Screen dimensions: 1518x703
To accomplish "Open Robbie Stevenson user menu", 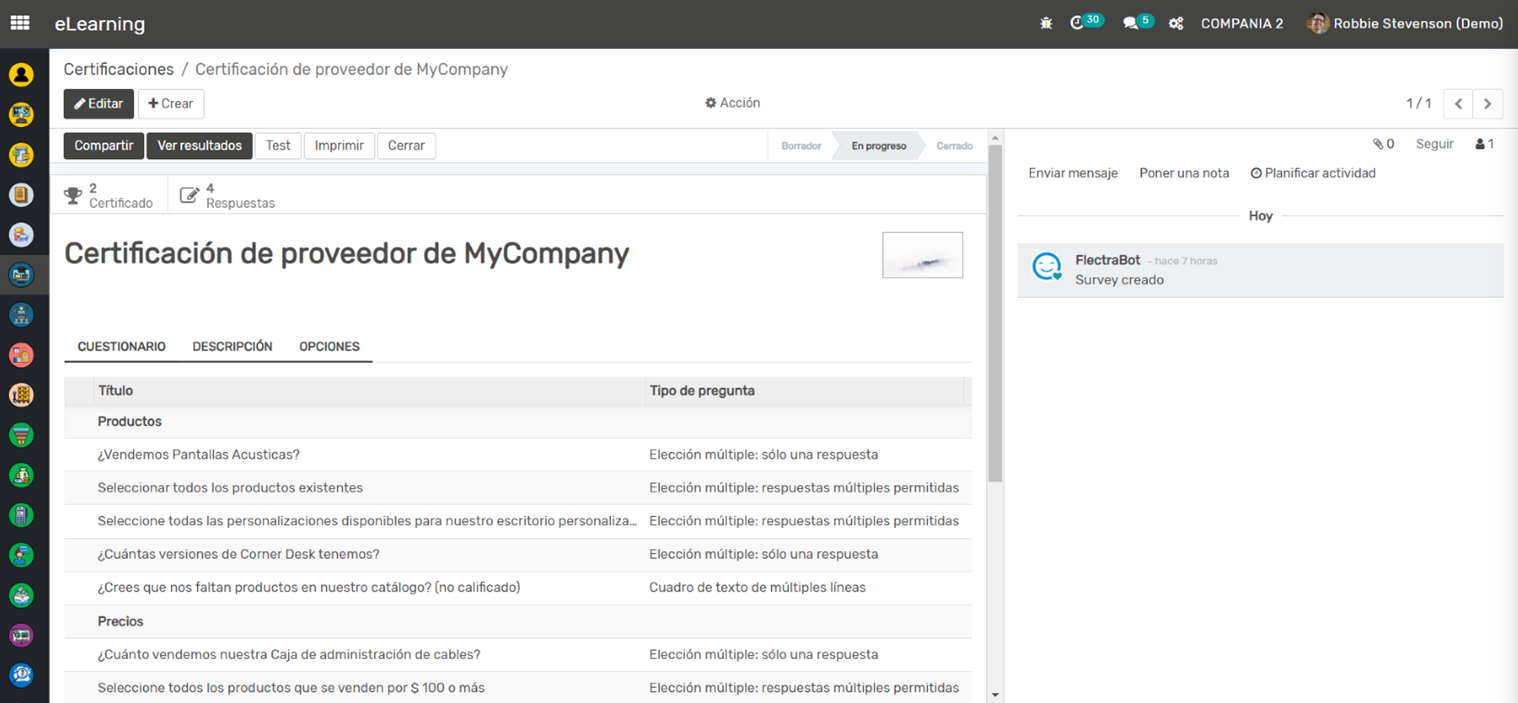I will 1405,23.
